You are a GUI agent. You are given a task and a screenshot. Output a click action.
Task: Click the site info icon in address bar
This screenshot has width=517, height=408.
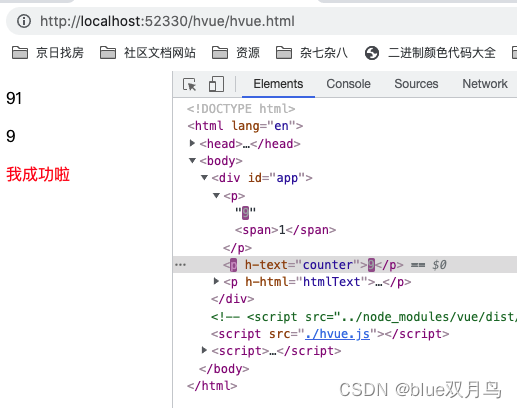[24, 21]
